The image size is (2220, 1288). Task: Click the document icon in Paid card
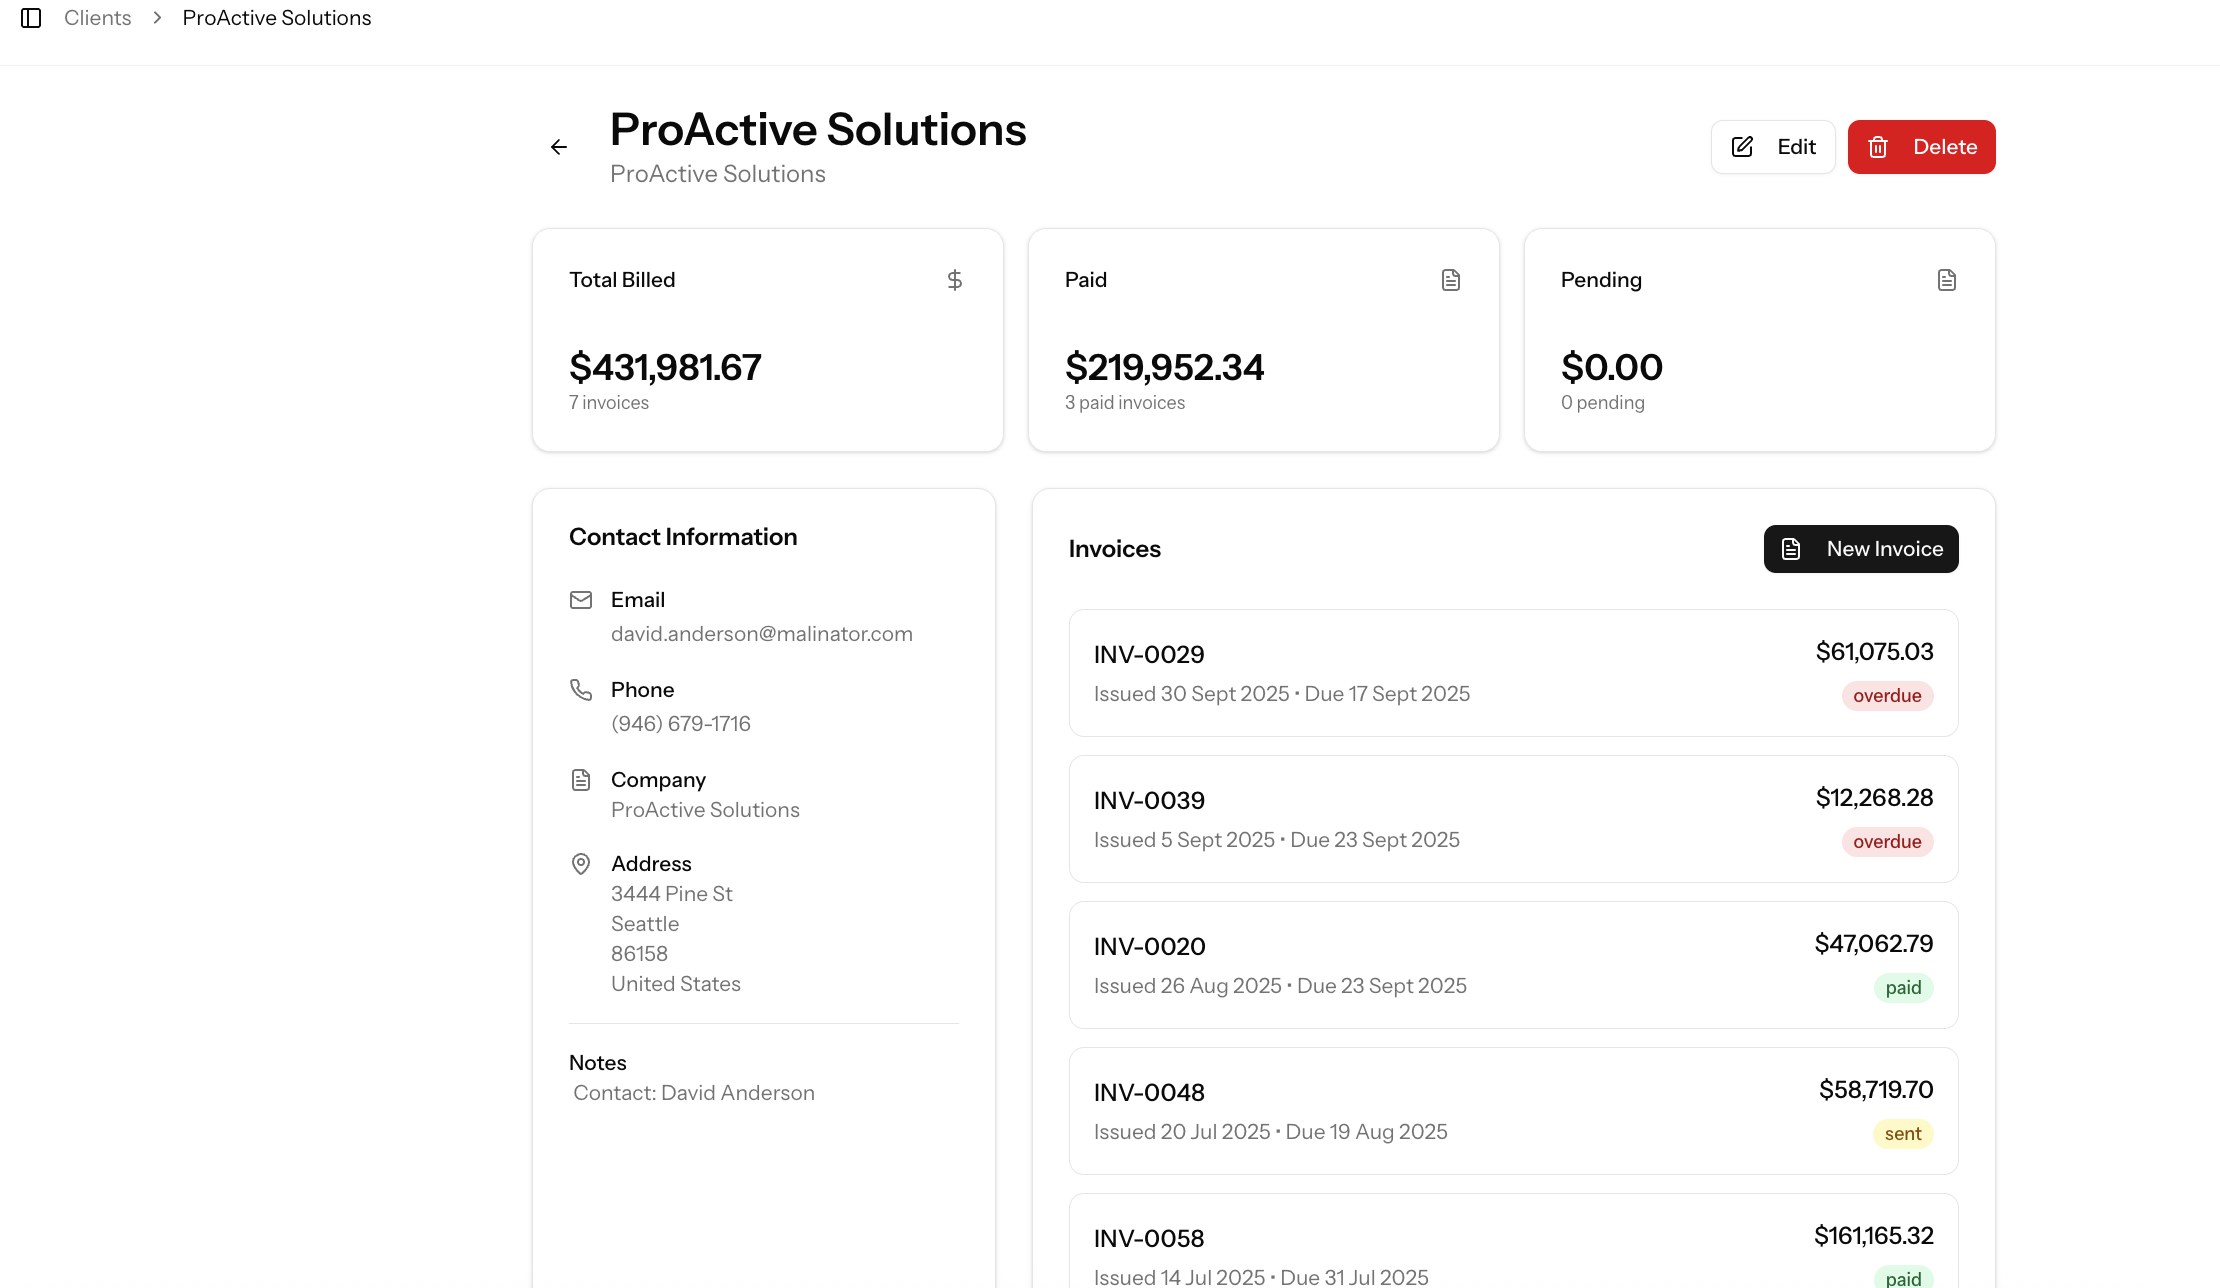pos(1450,280)
